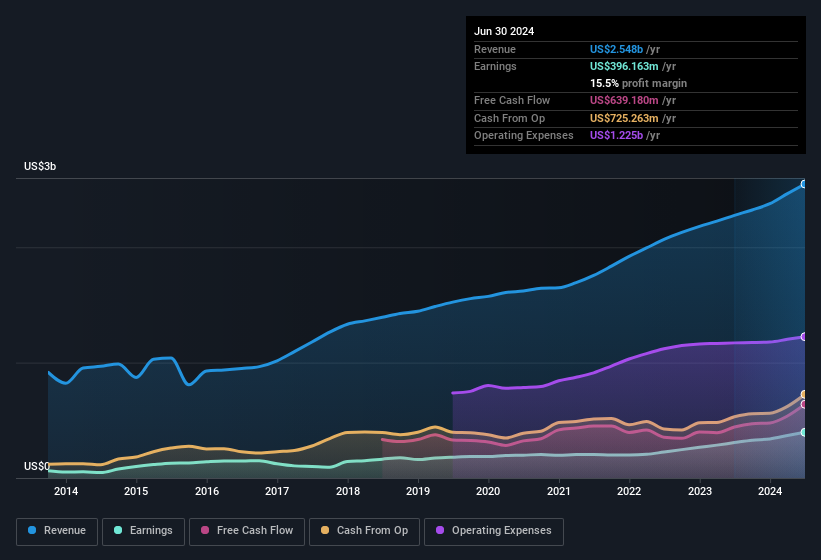821x560 pixels.
Task: Click the US$0 y-axis label
Action: (x=37, y=466)
